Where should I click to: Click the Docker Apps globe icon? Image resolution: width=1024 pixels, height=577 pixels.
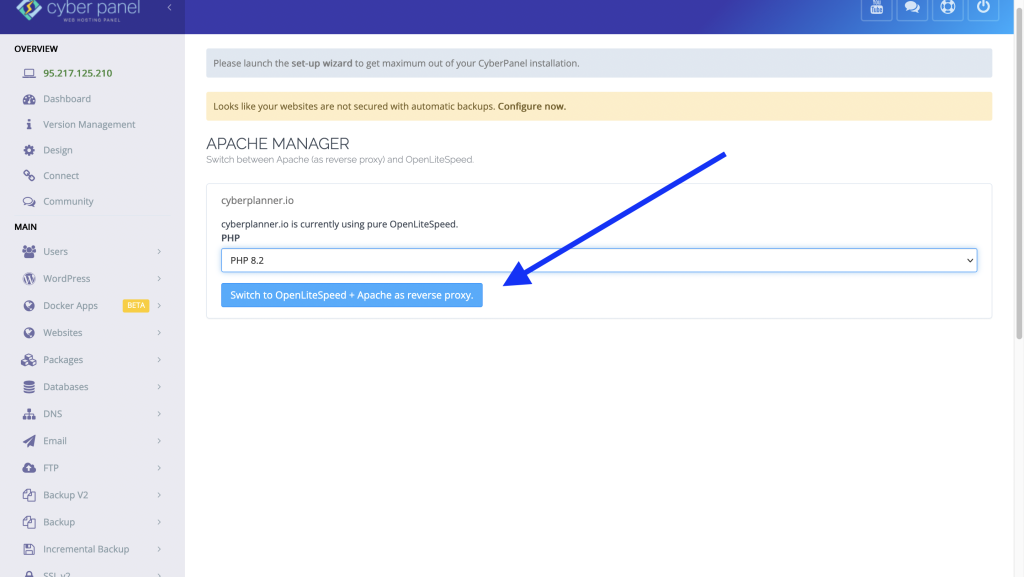(29, 305)
